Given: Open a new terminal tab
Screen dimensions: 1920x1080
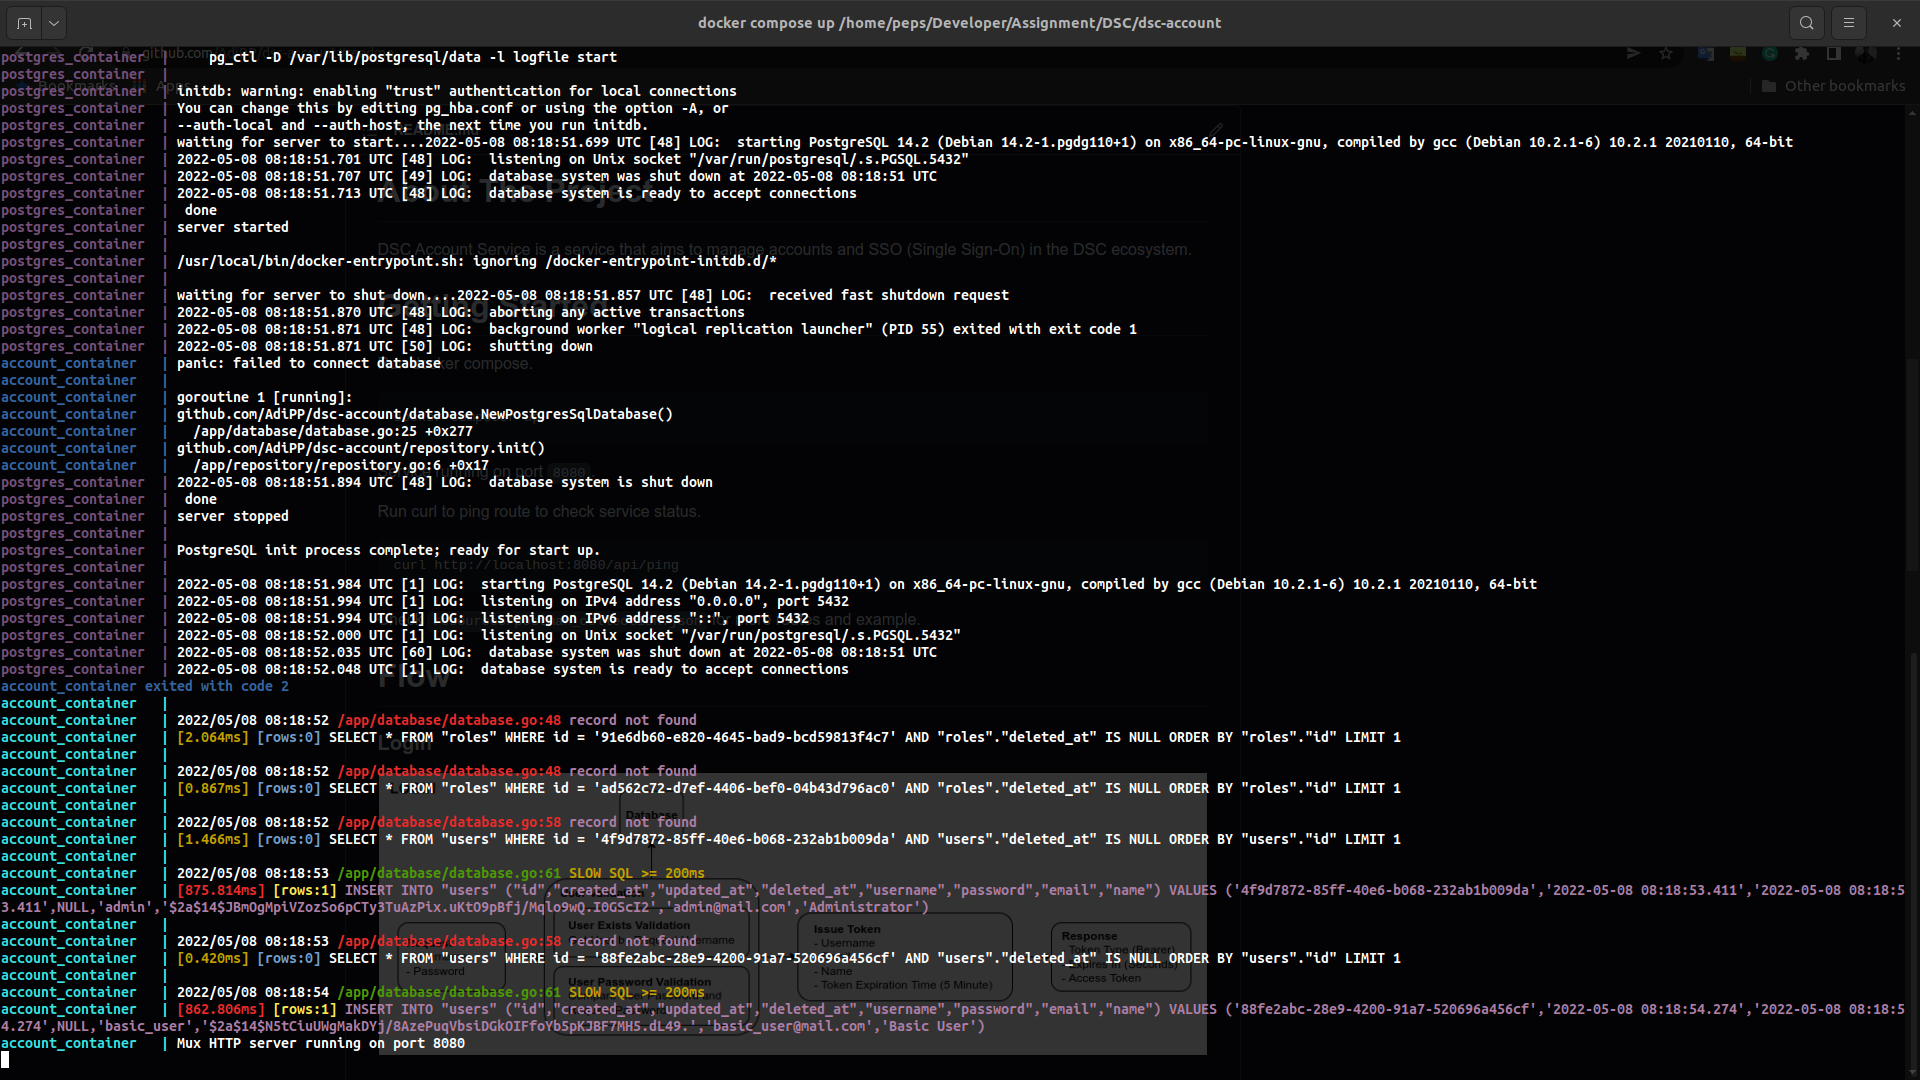Looking at the screenshot, I should tap(25, 22).
